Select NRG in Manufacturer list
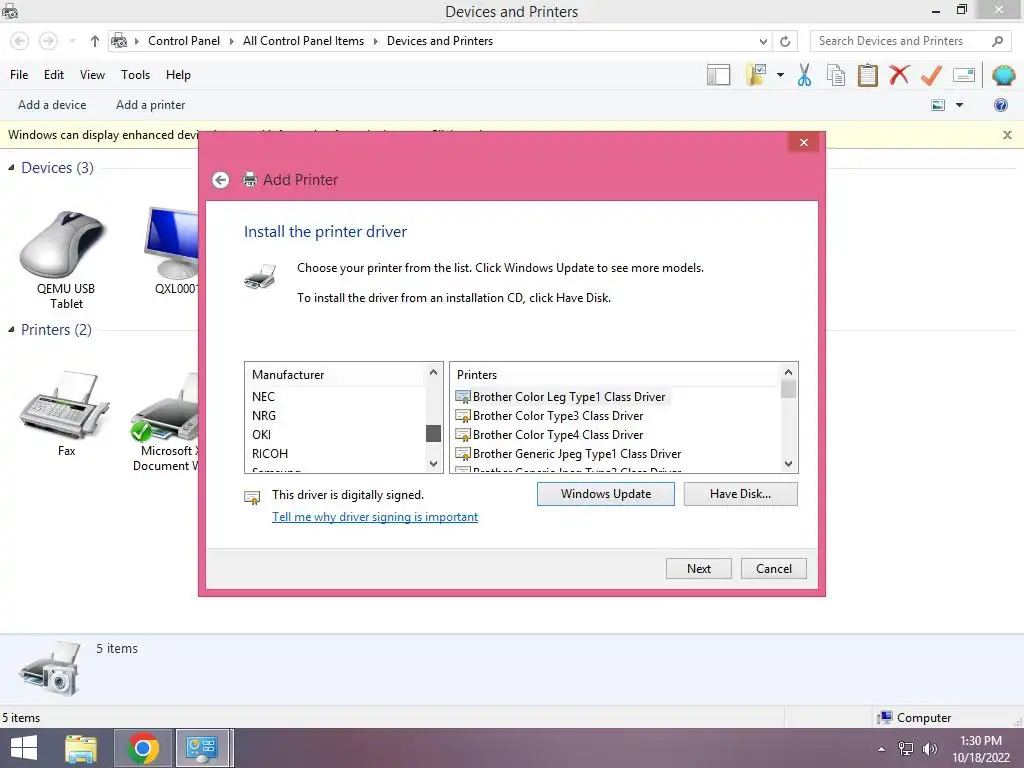Viewport: 1024px width, 768px height. click(264, 416)
